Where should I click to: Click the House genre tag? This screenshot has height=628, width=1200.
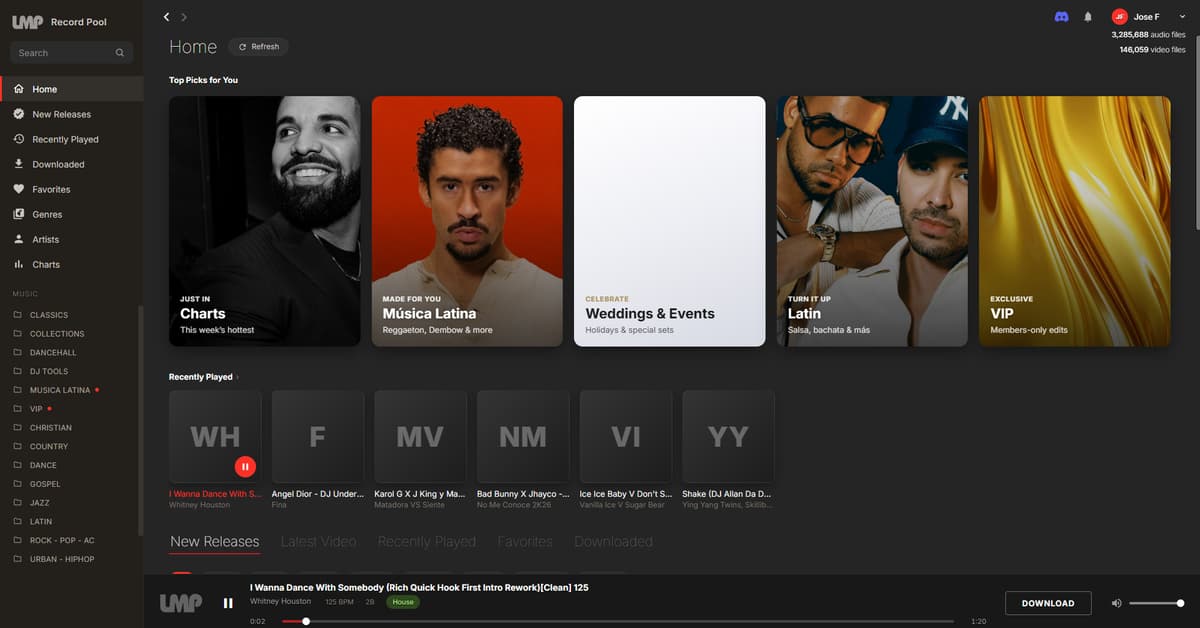pos(403,603)
